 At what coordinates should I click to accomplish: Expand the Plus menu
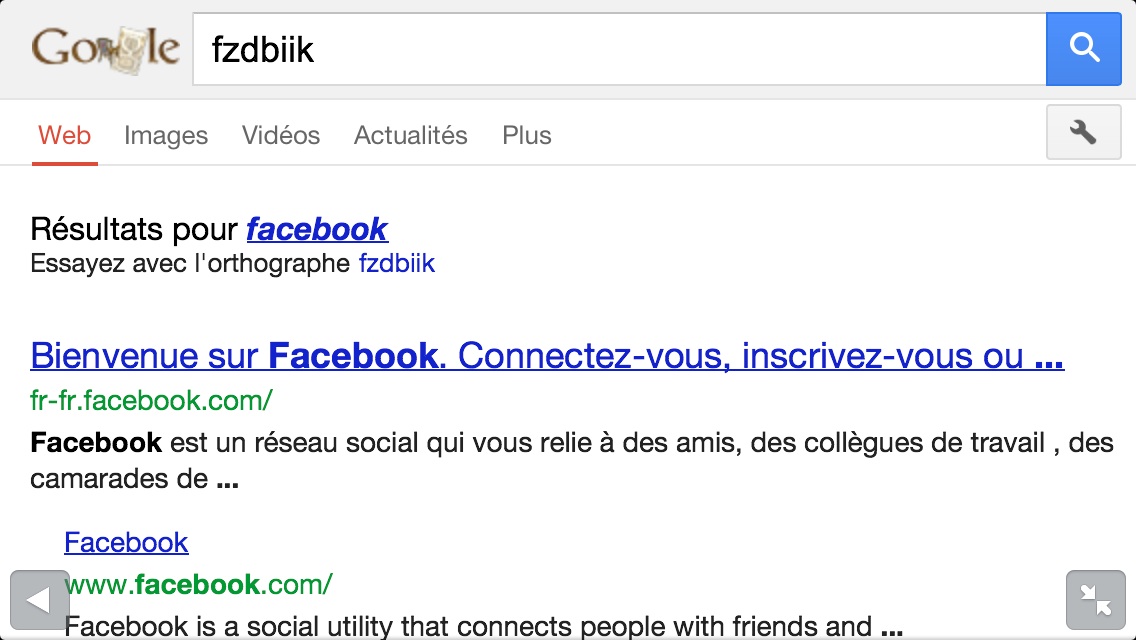point(527,135)
